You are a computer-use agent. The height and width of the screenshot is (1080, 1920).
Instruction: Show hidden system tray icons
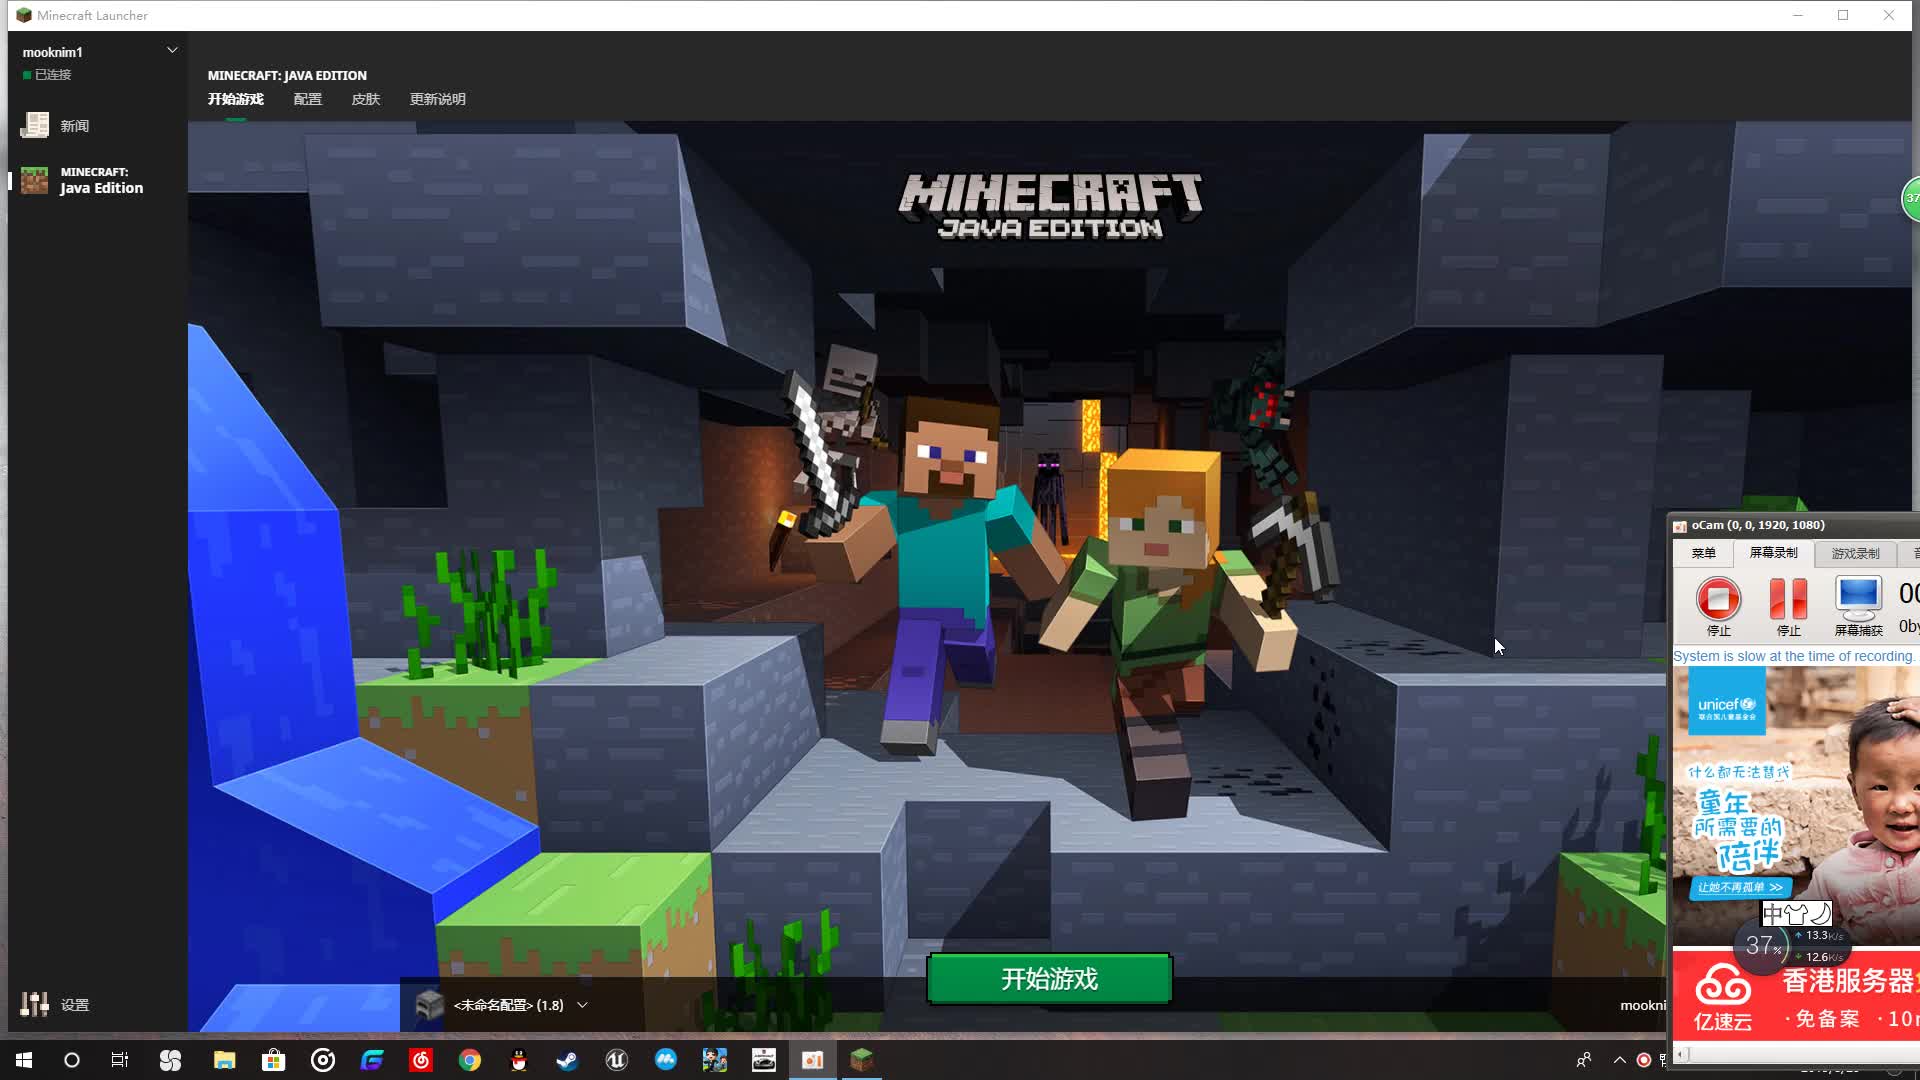[1619, 1060]
